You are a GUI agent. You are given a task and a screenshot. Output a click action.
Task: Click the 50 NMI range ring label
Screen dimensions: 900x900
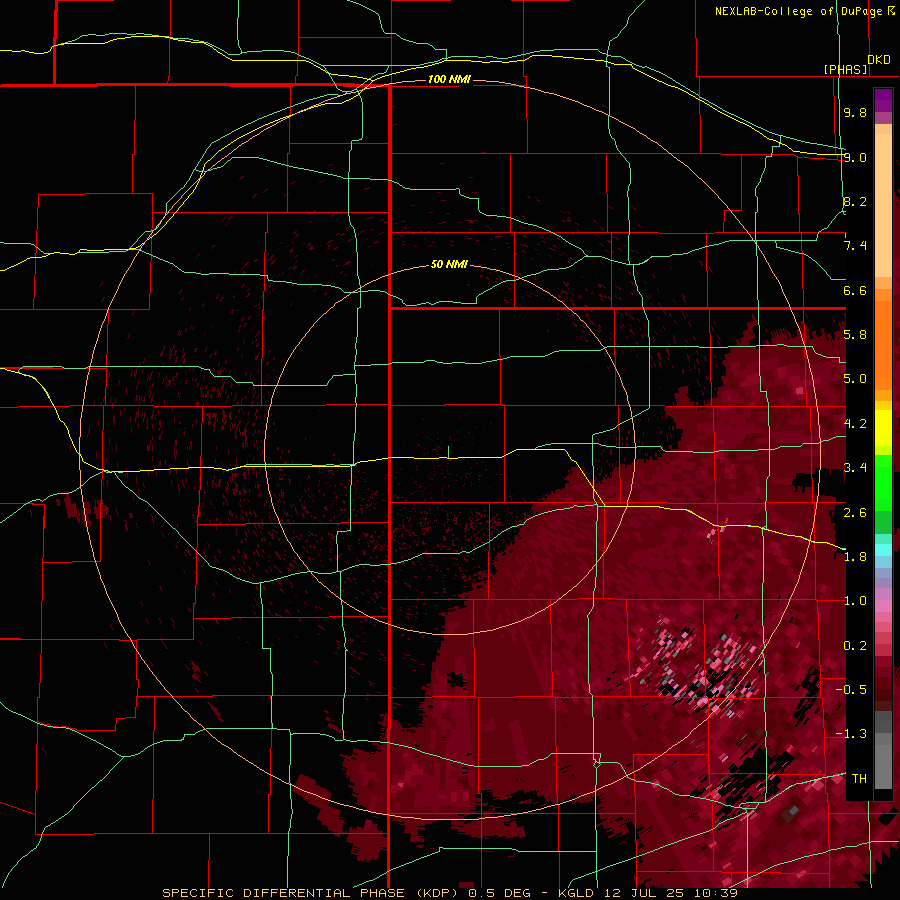pos(449,264)
